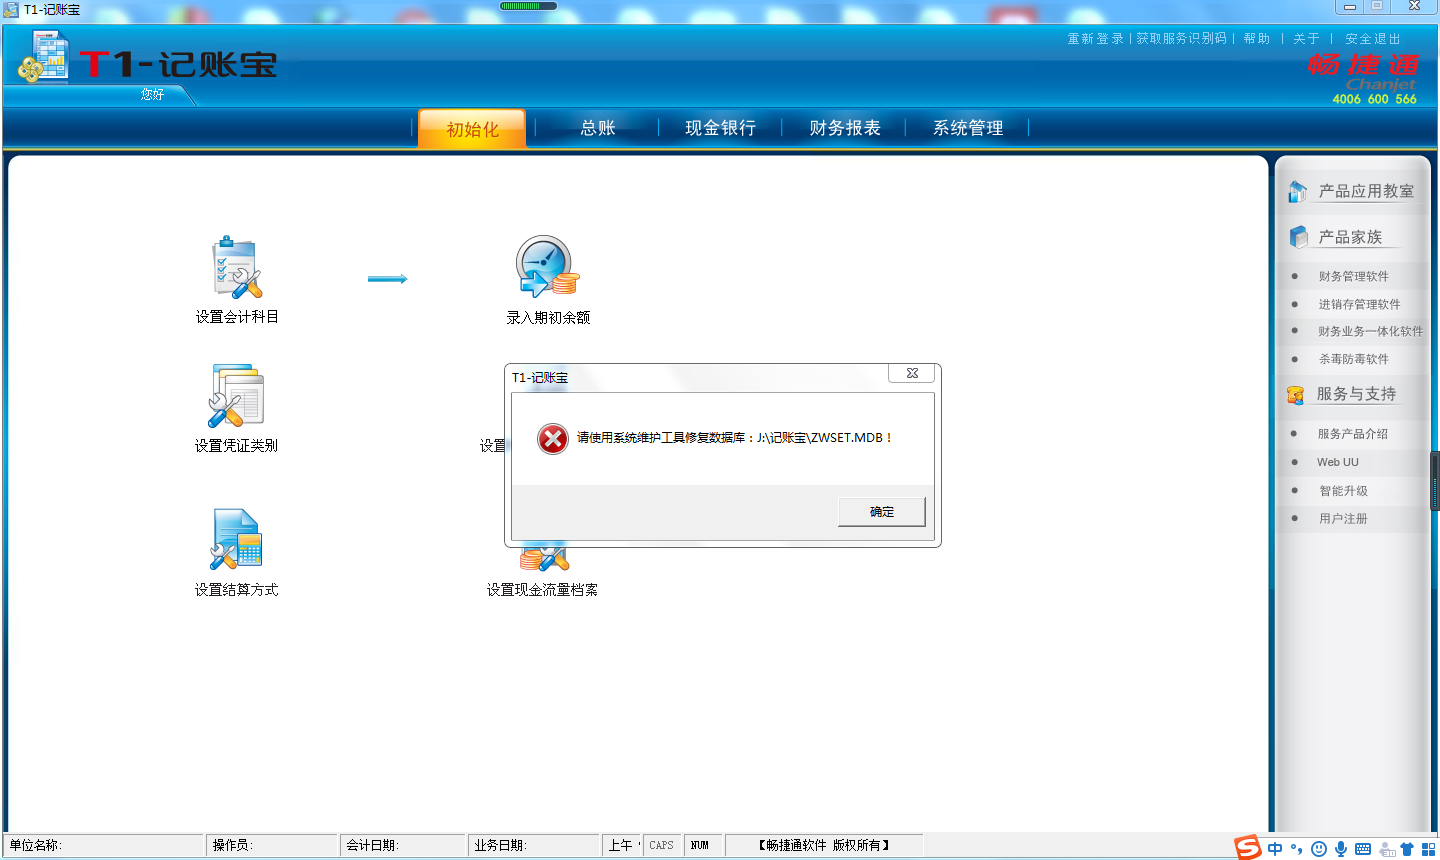Click the user account icon in IME bar

tap(1387, 849)
